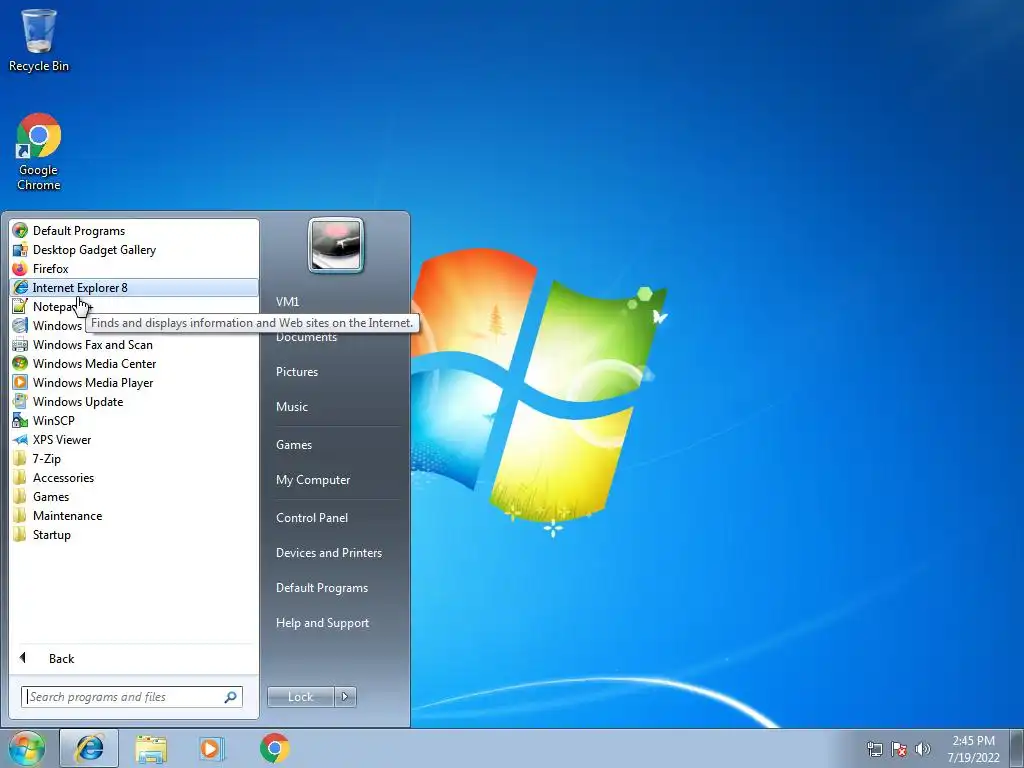Open Internet Explorer from the taskbar

[x=89, y=748]
